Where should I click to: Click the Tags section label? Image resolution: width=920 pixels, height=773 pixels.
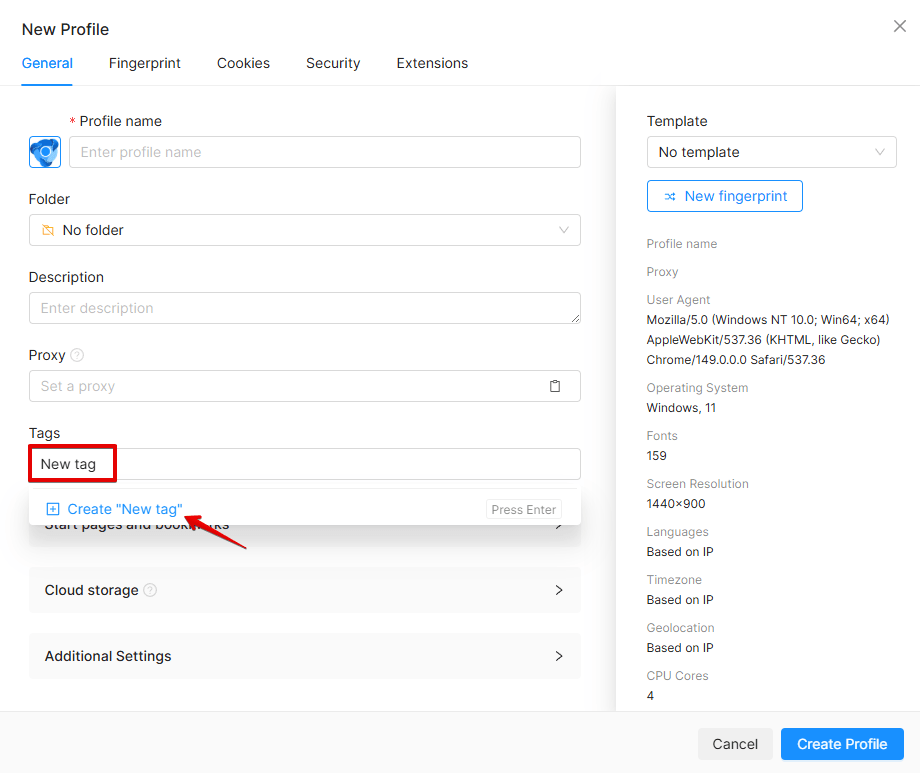tap(45, 433)
